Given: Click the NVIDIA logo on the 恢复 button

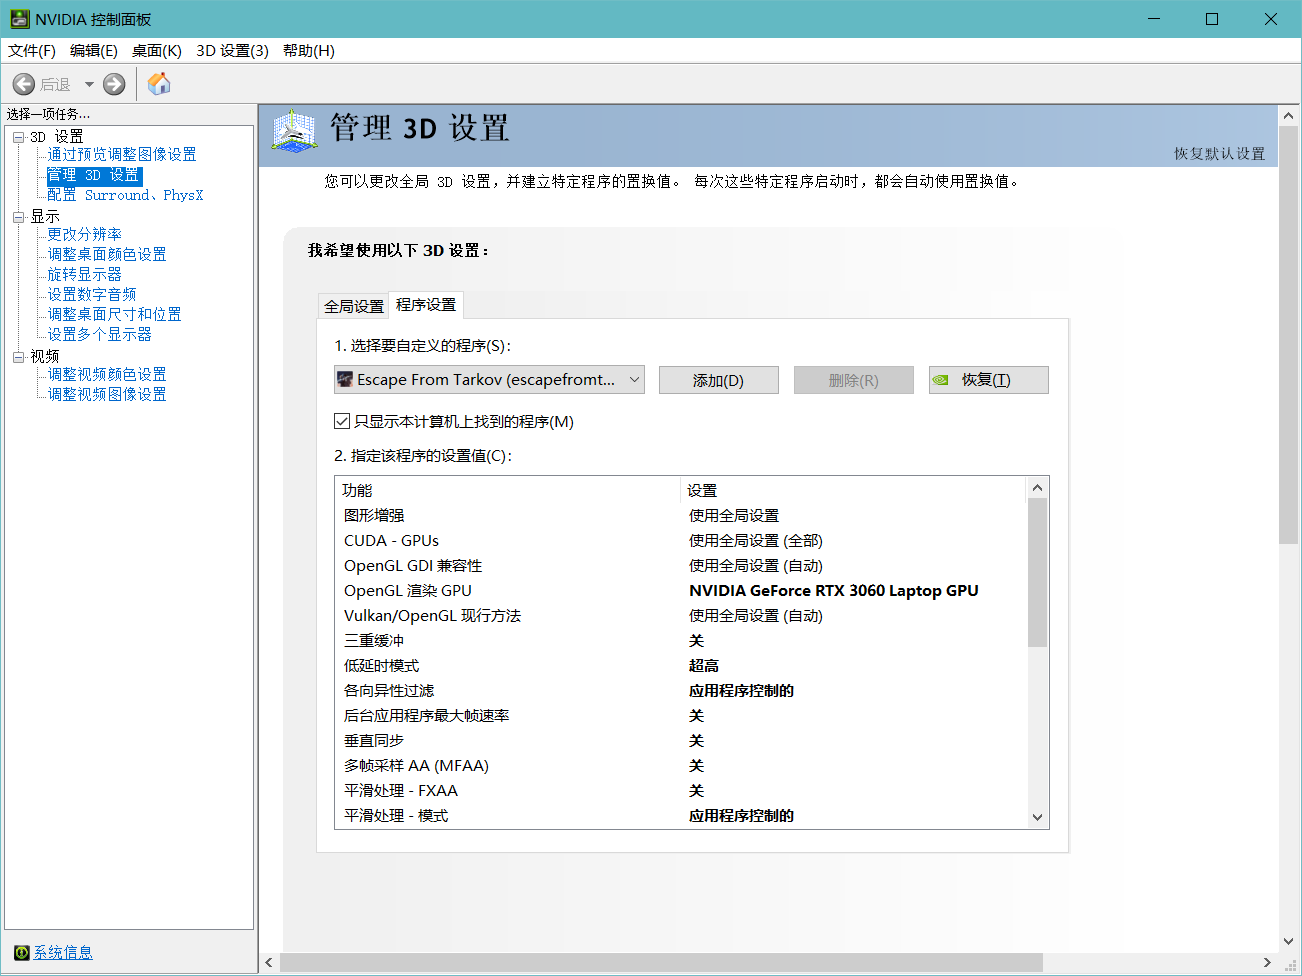Looking at the screenshot, I should 941,380.
